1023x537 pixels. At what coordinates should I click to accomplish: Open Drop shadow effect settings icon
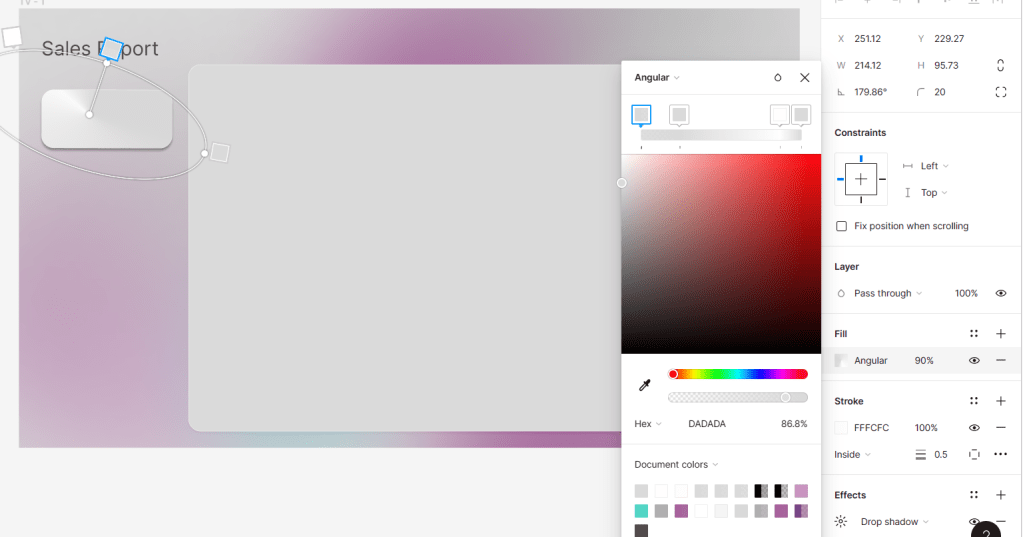841,522
